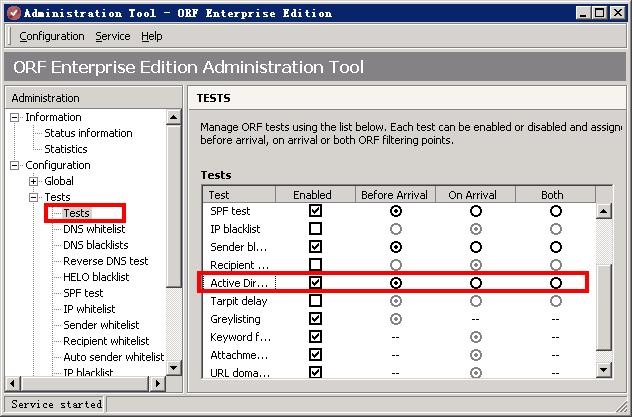Select DNS blacklists tree item

(x=96, y=245)
